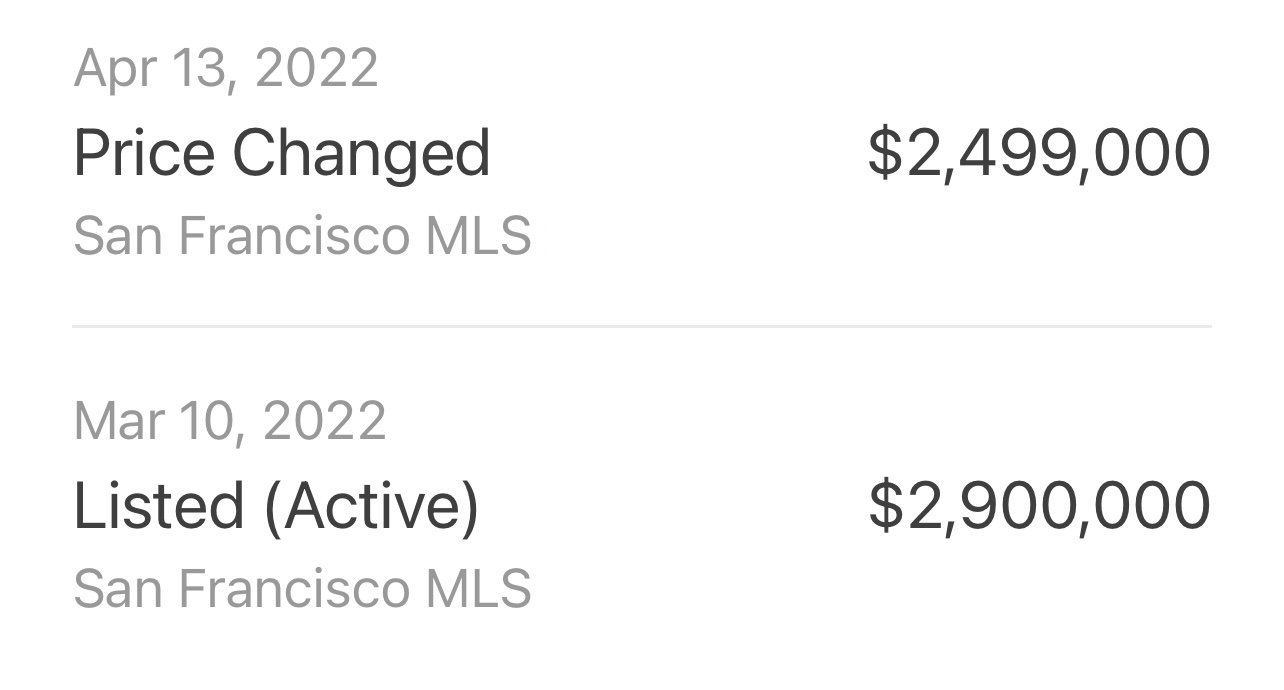Click the dollar sign of $2,499,000
The width and height of the screenshot is (1284, 690).
click(884, 154)
